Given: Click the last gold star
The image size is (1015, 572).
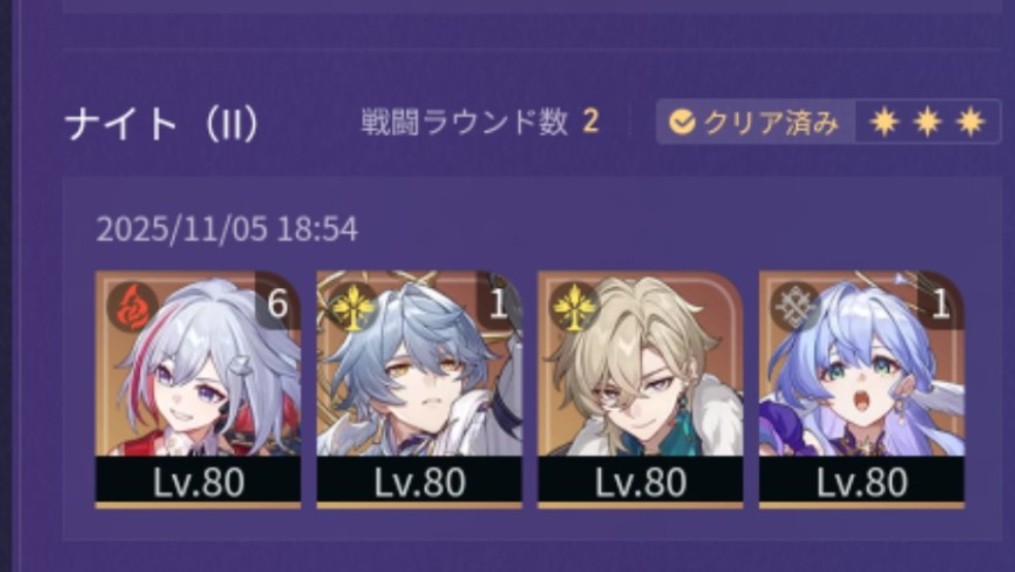Looking at the screenshot, I should point(970,122).
